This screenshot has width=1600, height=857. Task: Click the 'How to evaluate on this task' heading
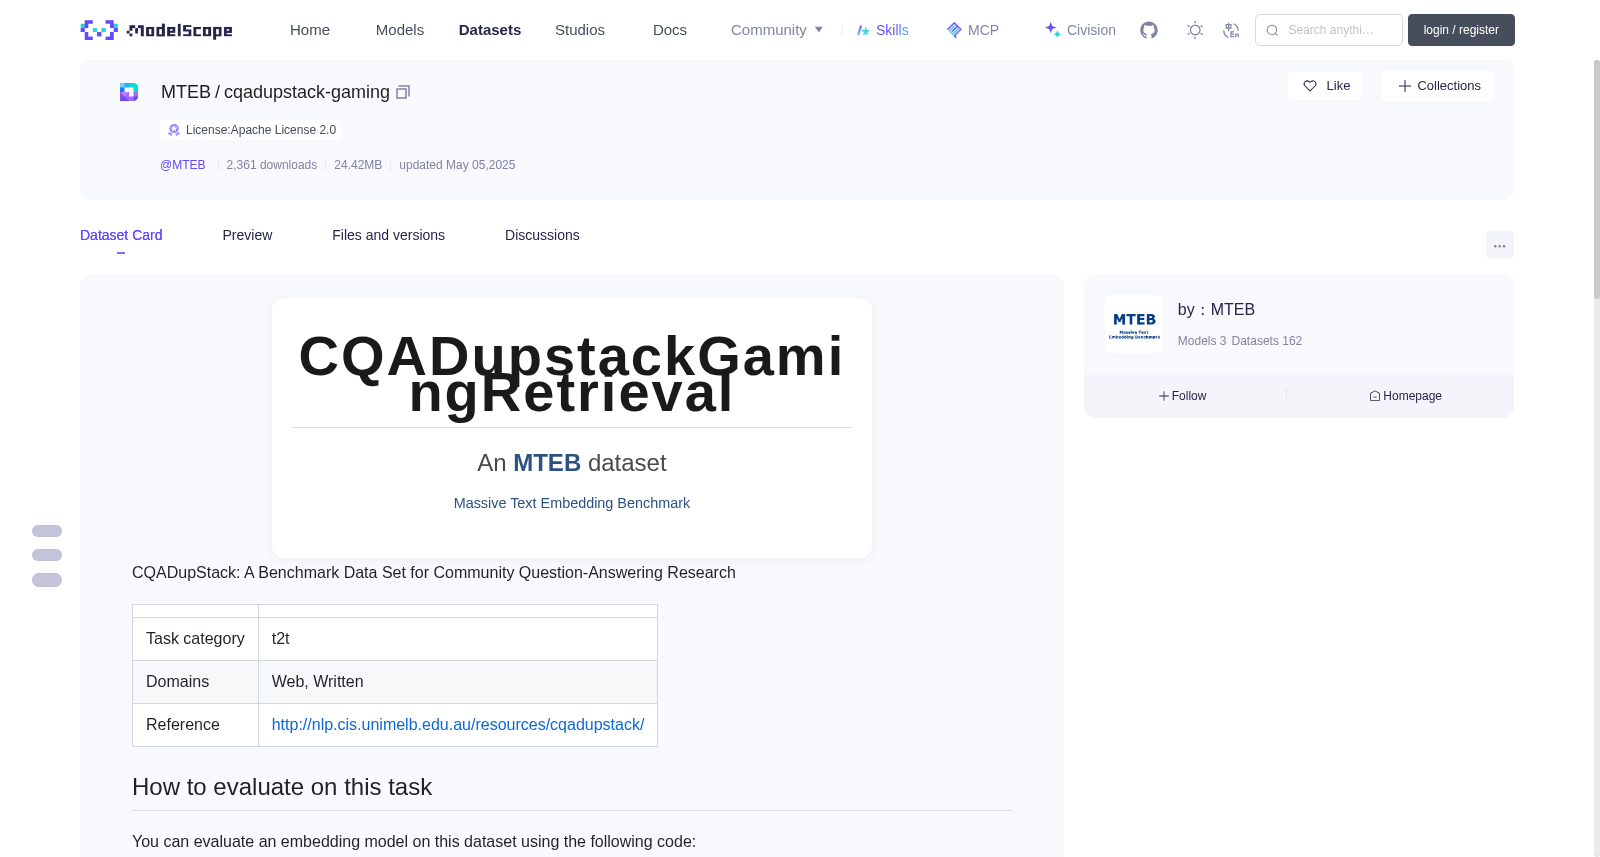pos(282,787)
